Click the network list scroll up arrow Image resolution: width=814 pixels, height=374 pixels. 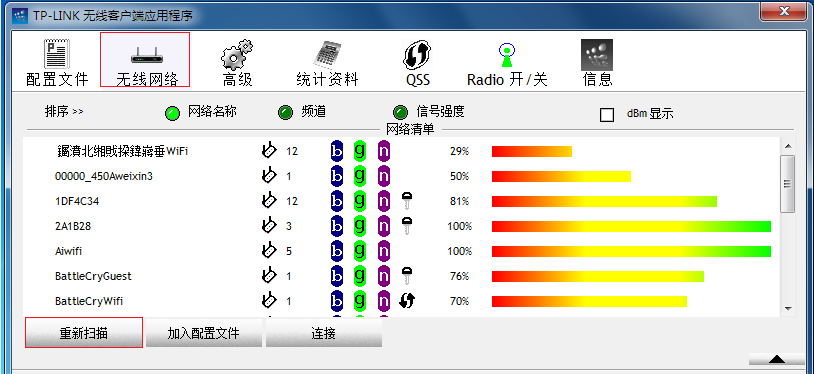point(788,146)
